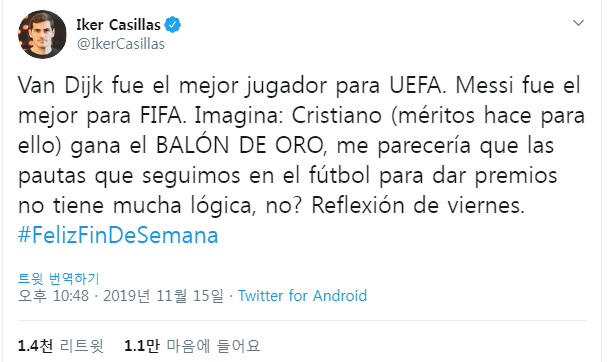This screenshot has width=611, height=362.
Task: Click the name Cristiano in the tweet
Action: [x=337, y=115]
